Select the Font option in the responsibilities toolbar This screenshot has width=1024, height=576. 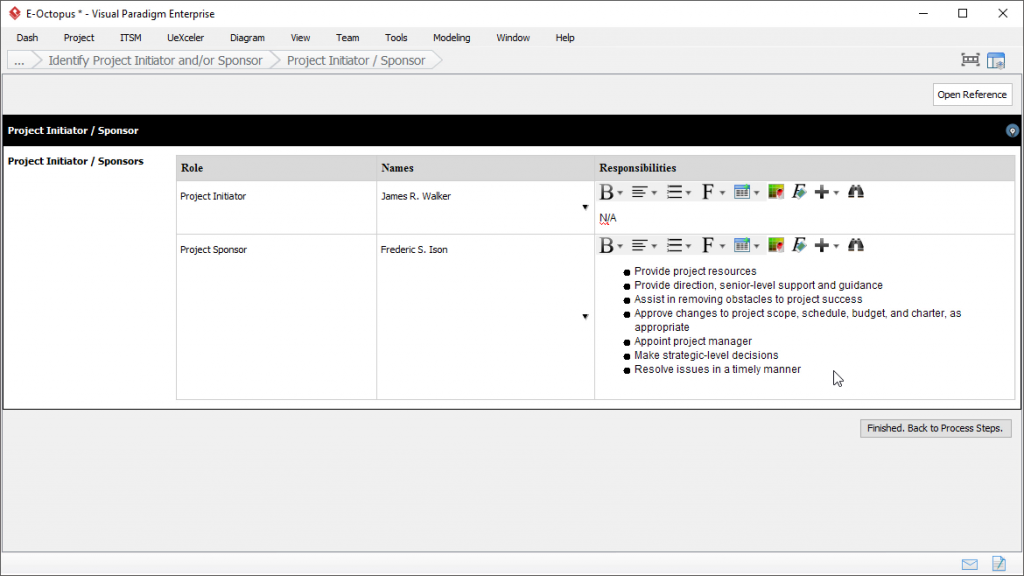click(x=710, y=245)
